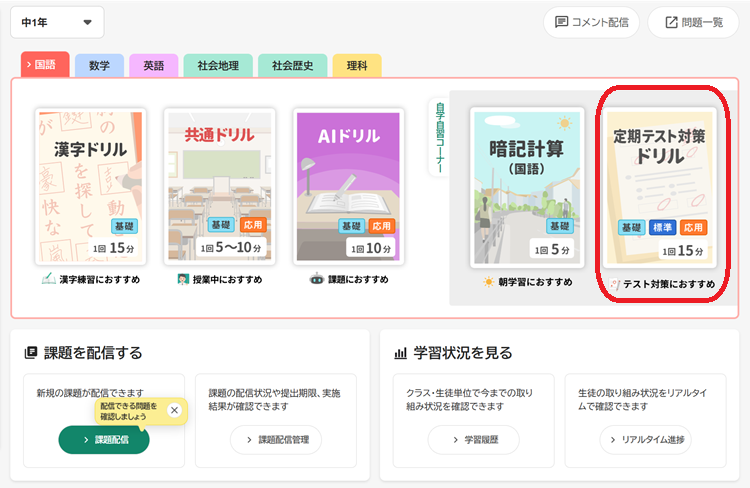This screenshot has height=488, width=750.
Task: Switch to the 数学 tab
Action: 99,66
